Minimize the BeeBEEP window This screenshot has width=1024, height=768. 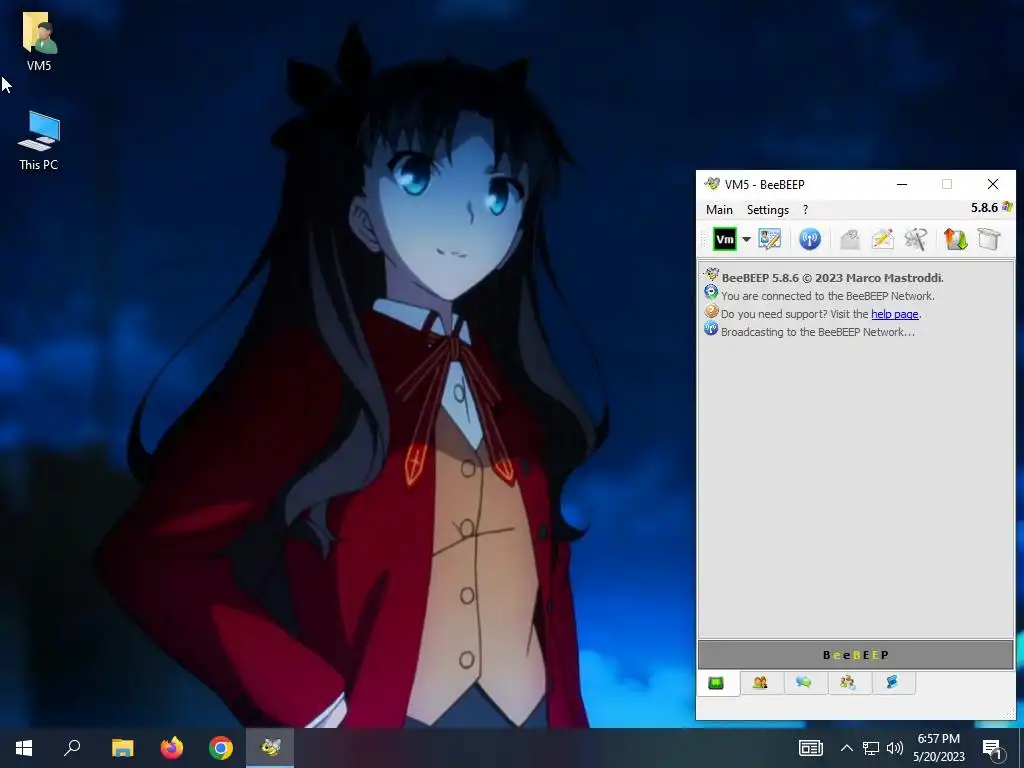(x=902, y=184)
